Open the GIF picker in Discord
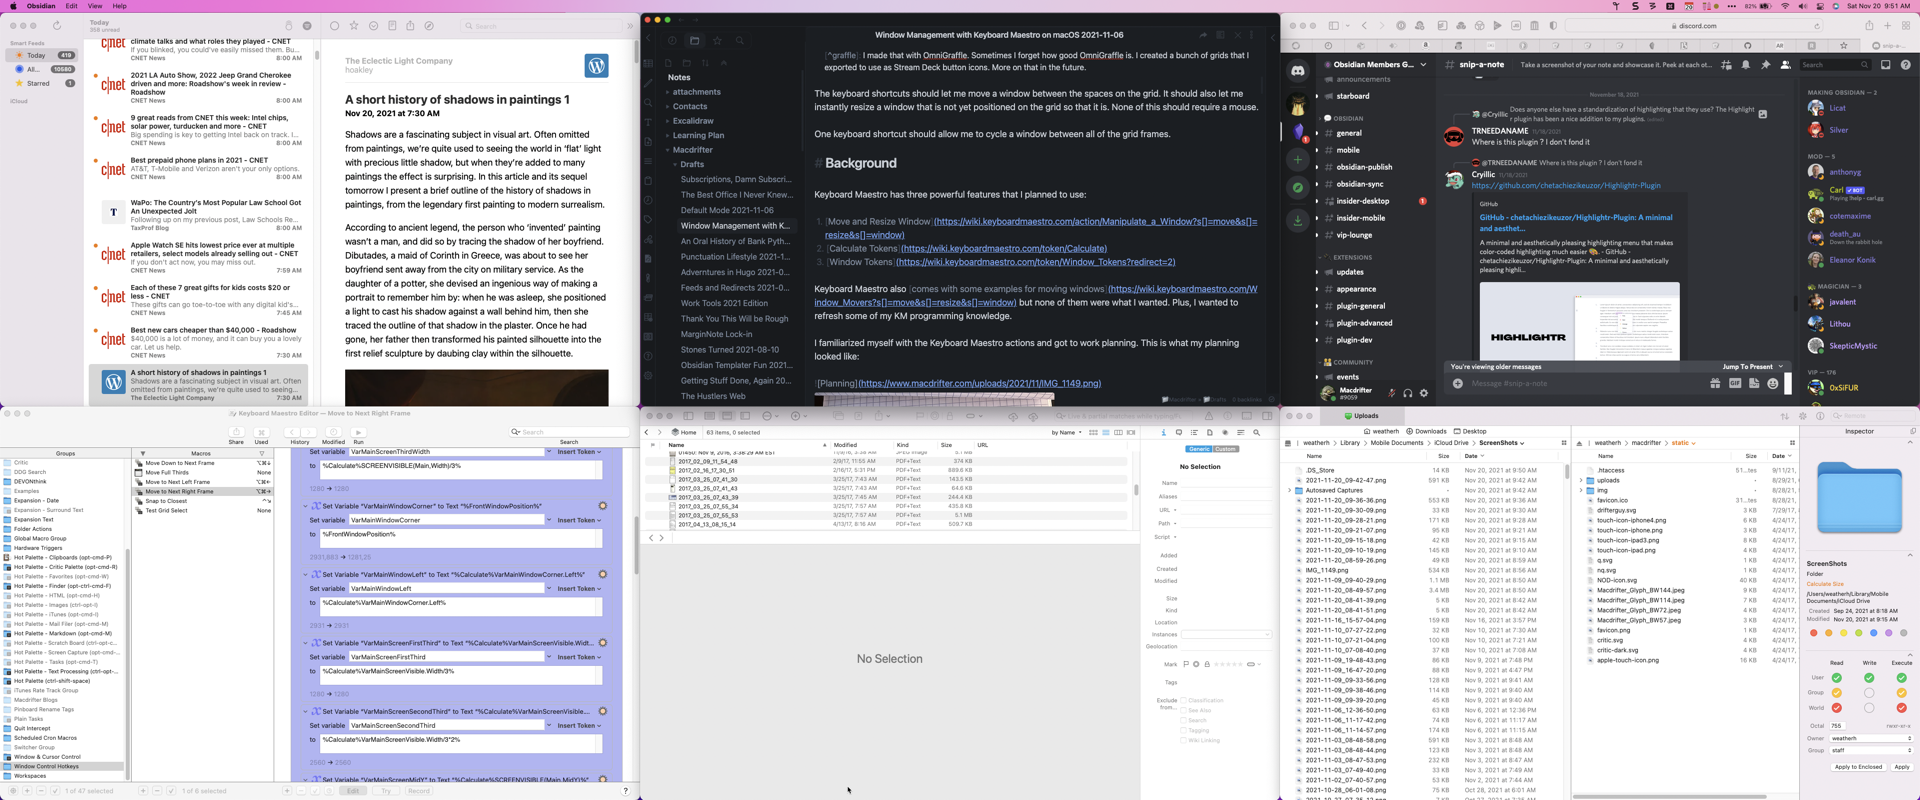 click(x=1734, y=383)
